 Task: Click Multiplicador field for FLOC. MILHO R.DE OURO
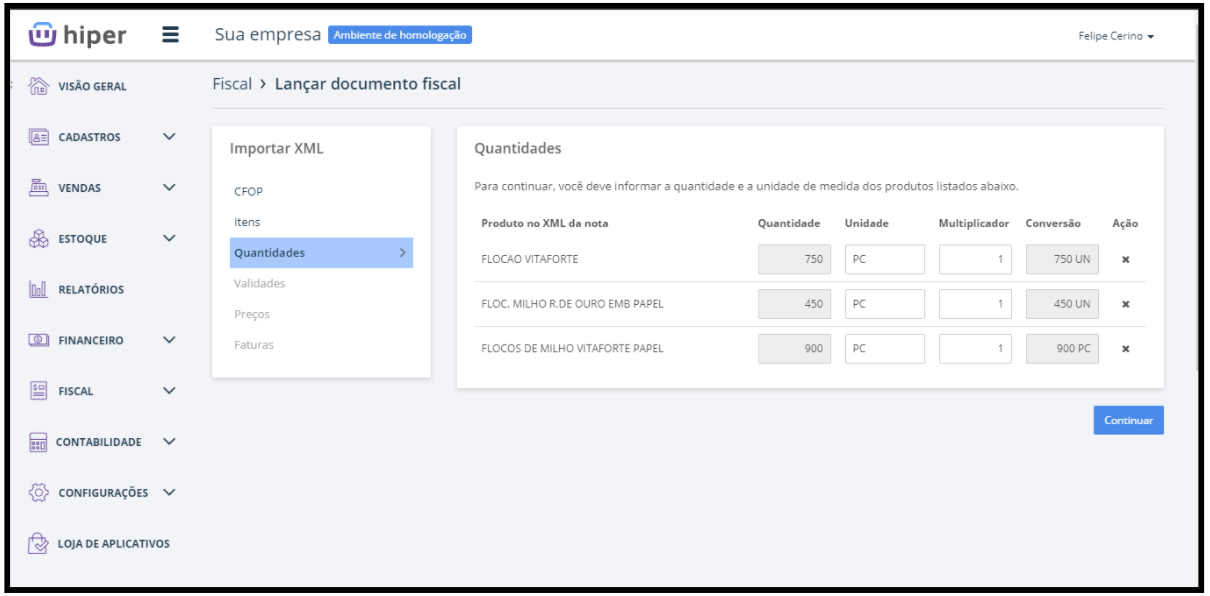pos(977,304)
